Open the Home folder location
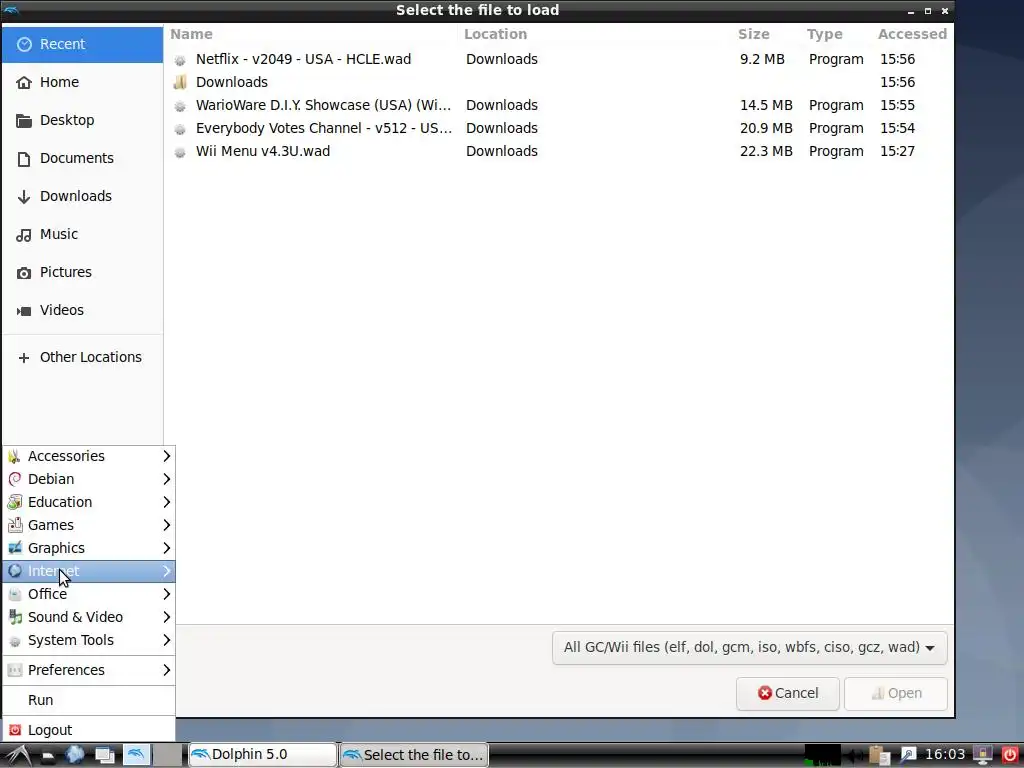Viewport: 1024px width, 768px height. [x=82, y=82]
